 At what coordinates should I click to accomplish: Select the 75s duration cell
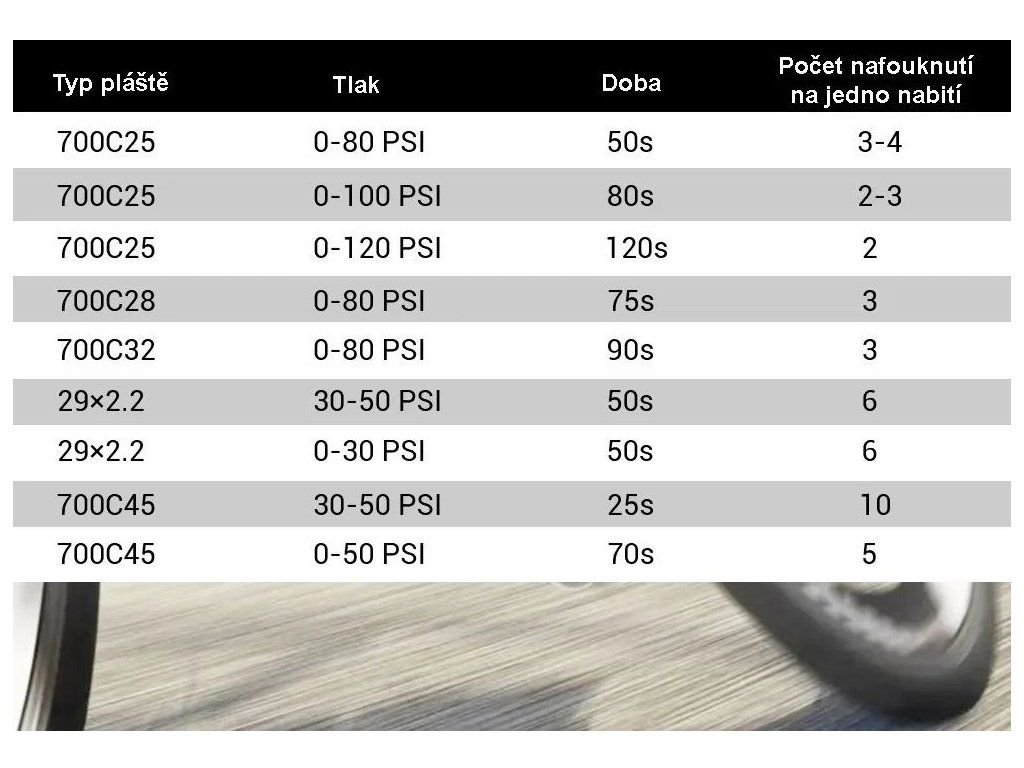[x=630, y=300]
